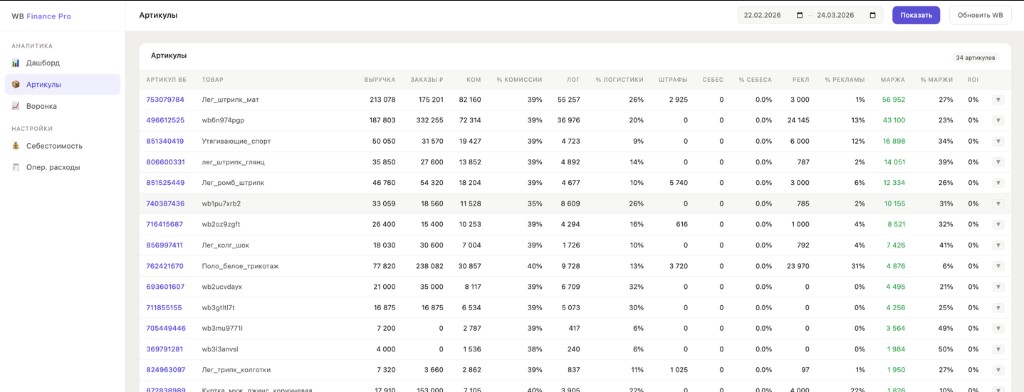
Task: Click the Воронка funnel chart icon
Action: coord(16,105)
